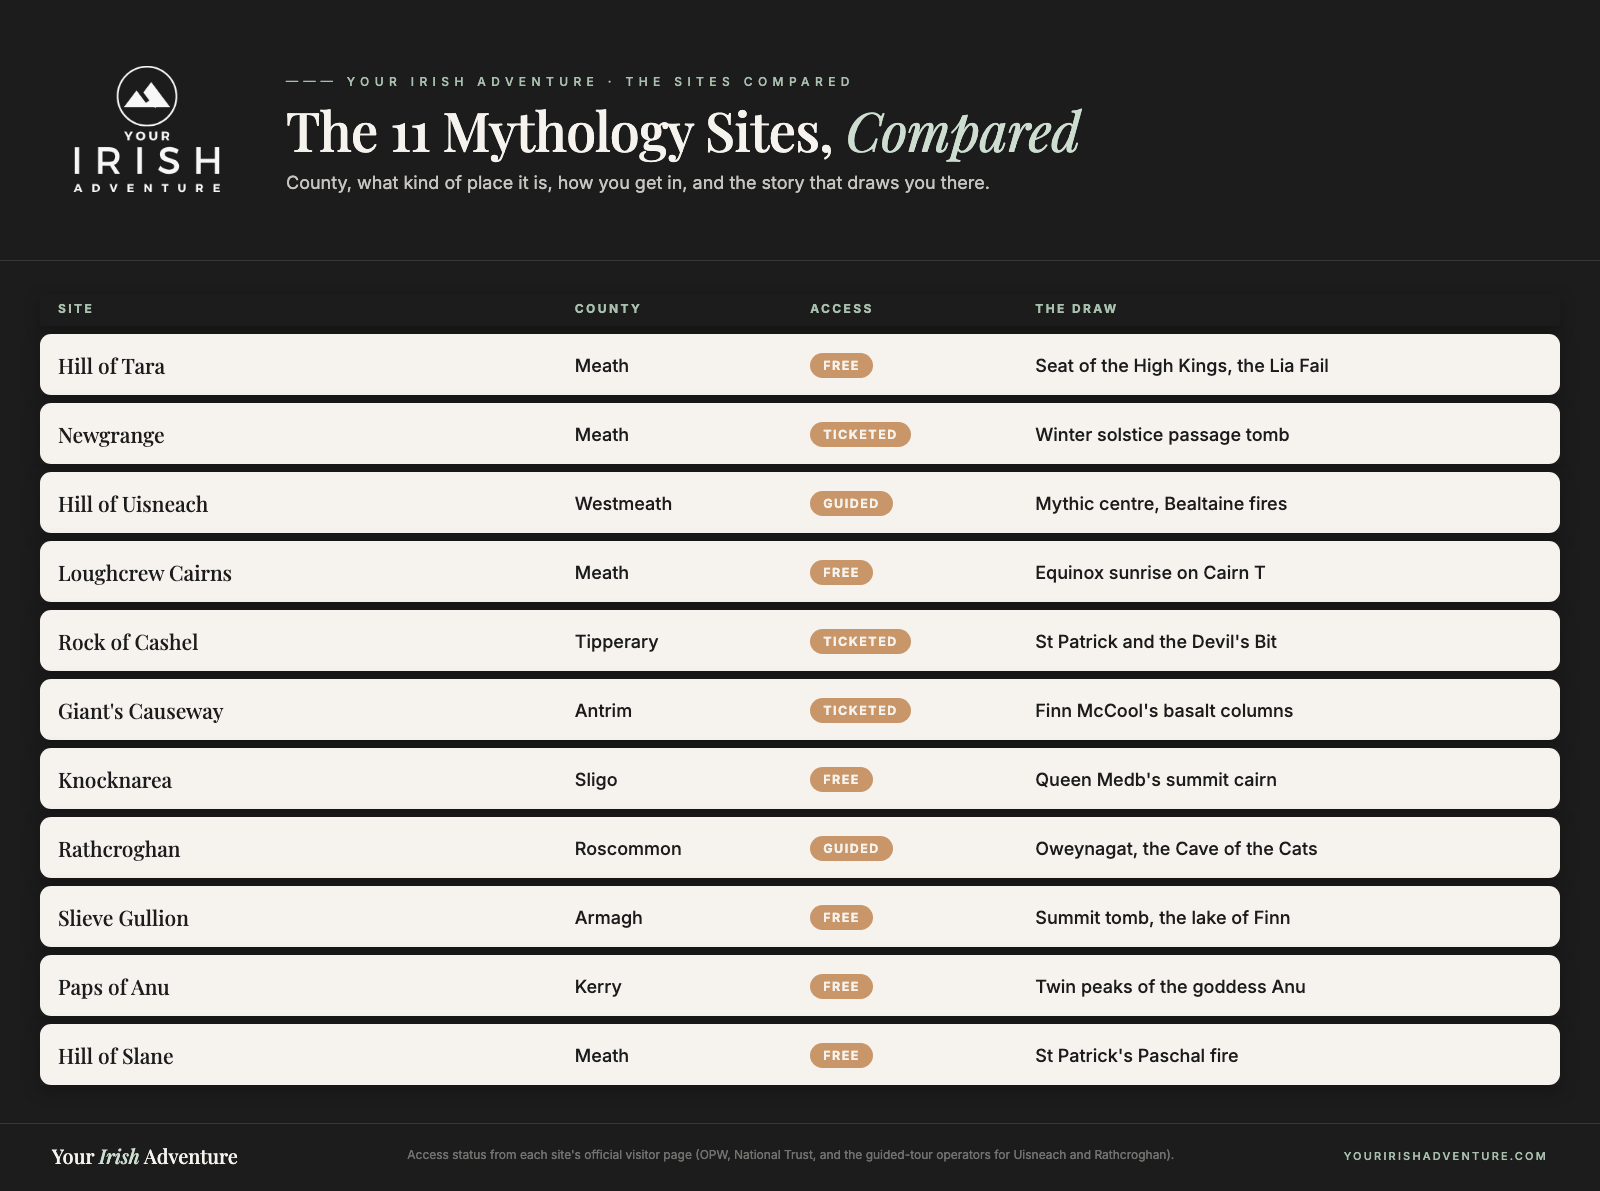Viewport: 1600px width, 1191px height.
Task: Select the Rock of Cashel site name
Action: 128,642
